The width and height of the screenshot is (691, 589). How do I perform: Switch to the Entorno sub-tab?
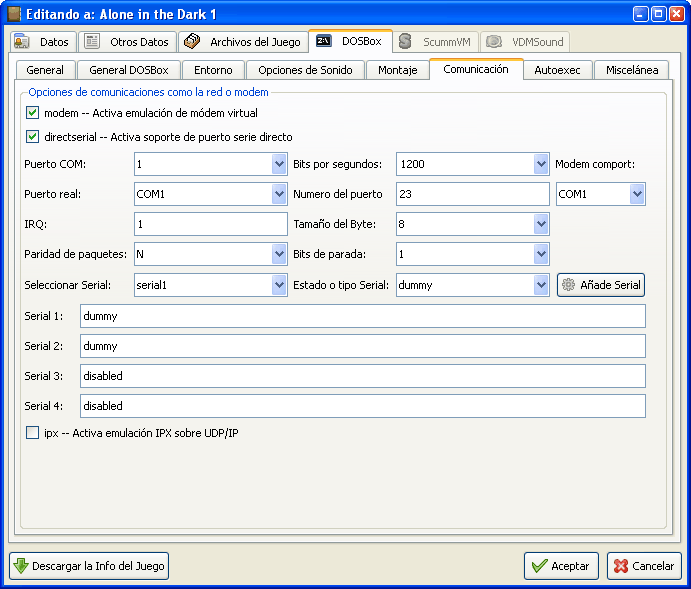pos(213,70)
